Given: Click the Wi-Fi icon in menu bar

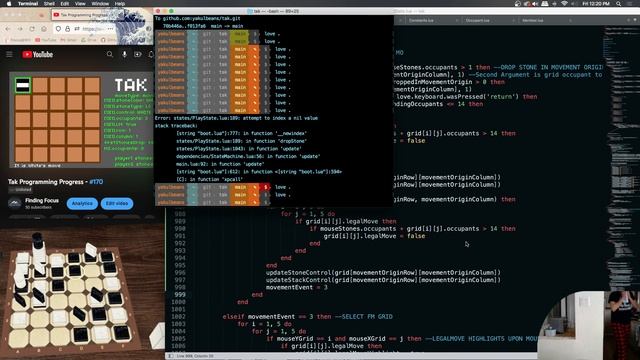Looking at the screenshot, I should (564, 4).
